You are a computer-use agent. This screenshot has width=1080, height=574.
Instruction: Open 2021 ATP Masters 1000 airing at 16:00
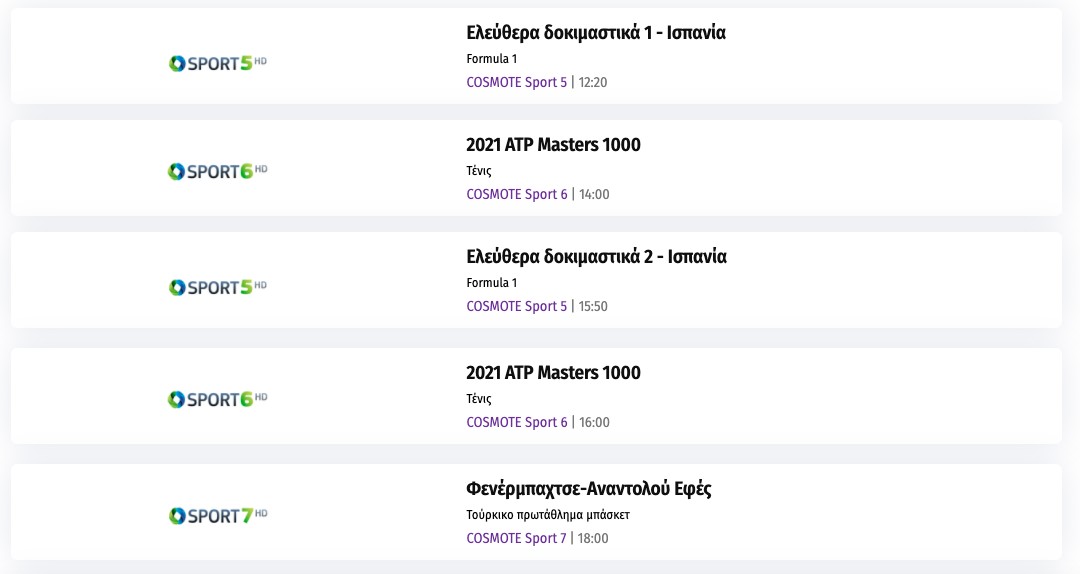553,373
